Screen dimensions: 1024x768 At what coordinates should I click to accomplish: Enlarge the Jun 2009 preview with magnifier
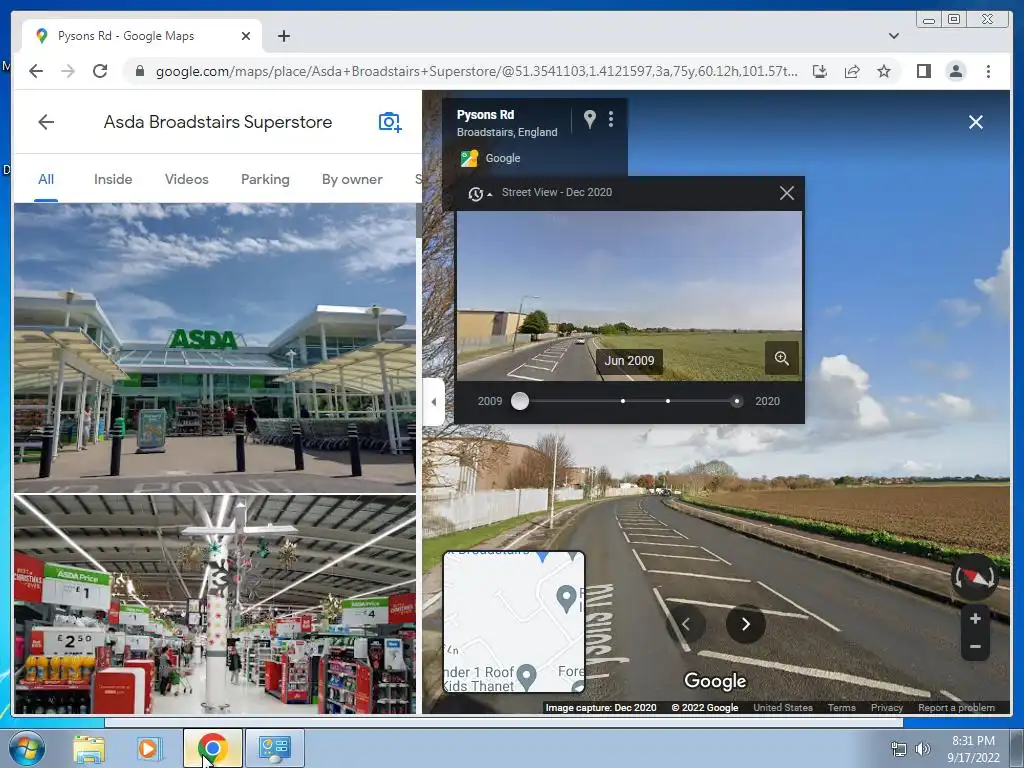(782, 358)
